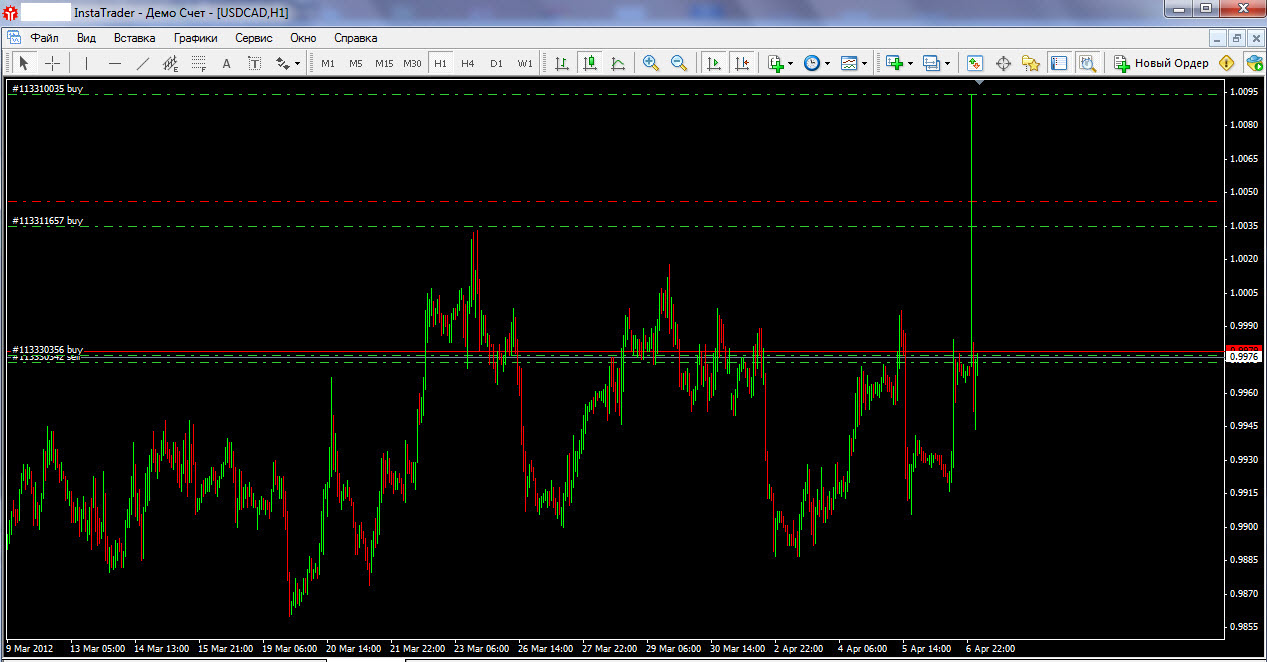
Task: Click the Zoom In magnifier
Action: tap(651, 63)
